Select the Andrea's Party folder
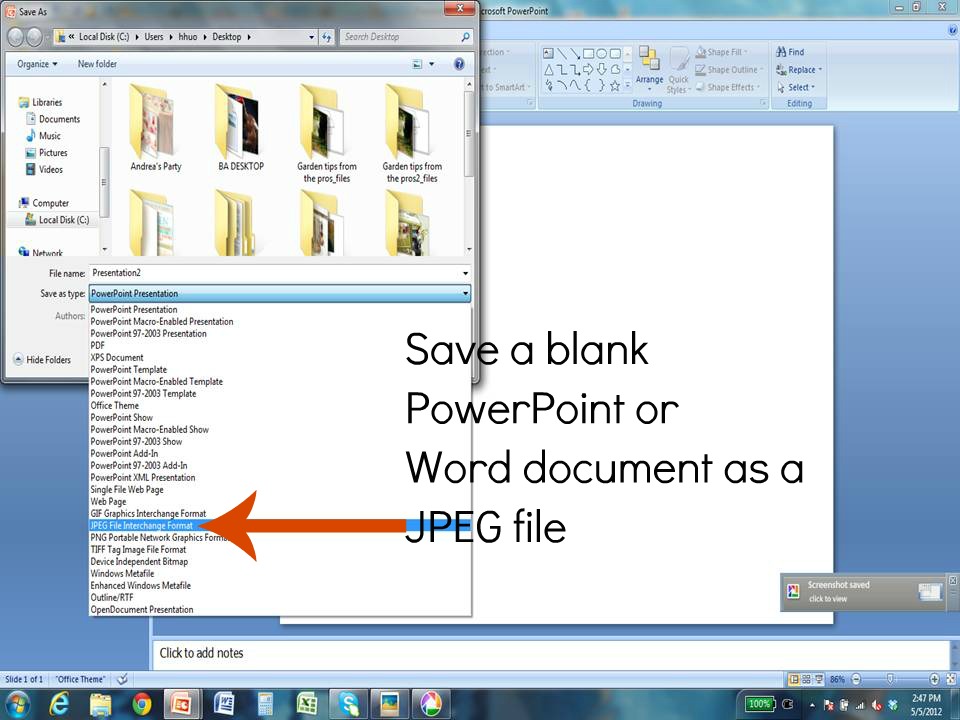 tap(156, 129)
